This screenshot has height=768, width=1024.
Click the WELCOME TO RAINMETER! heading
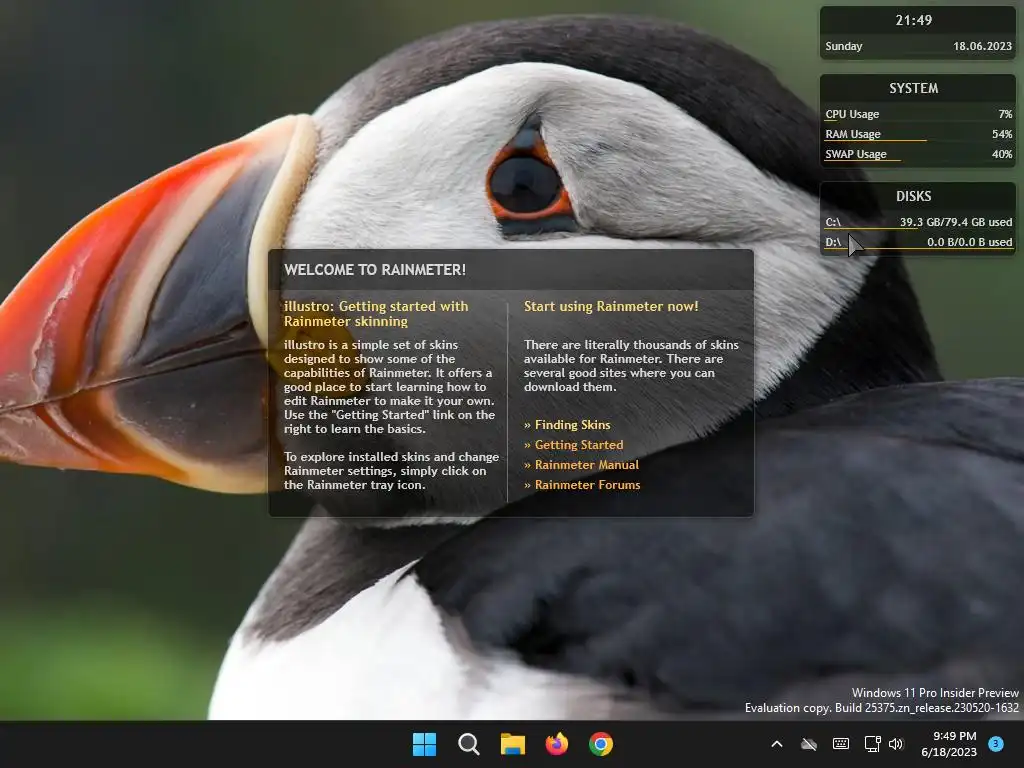pos(375,270)
